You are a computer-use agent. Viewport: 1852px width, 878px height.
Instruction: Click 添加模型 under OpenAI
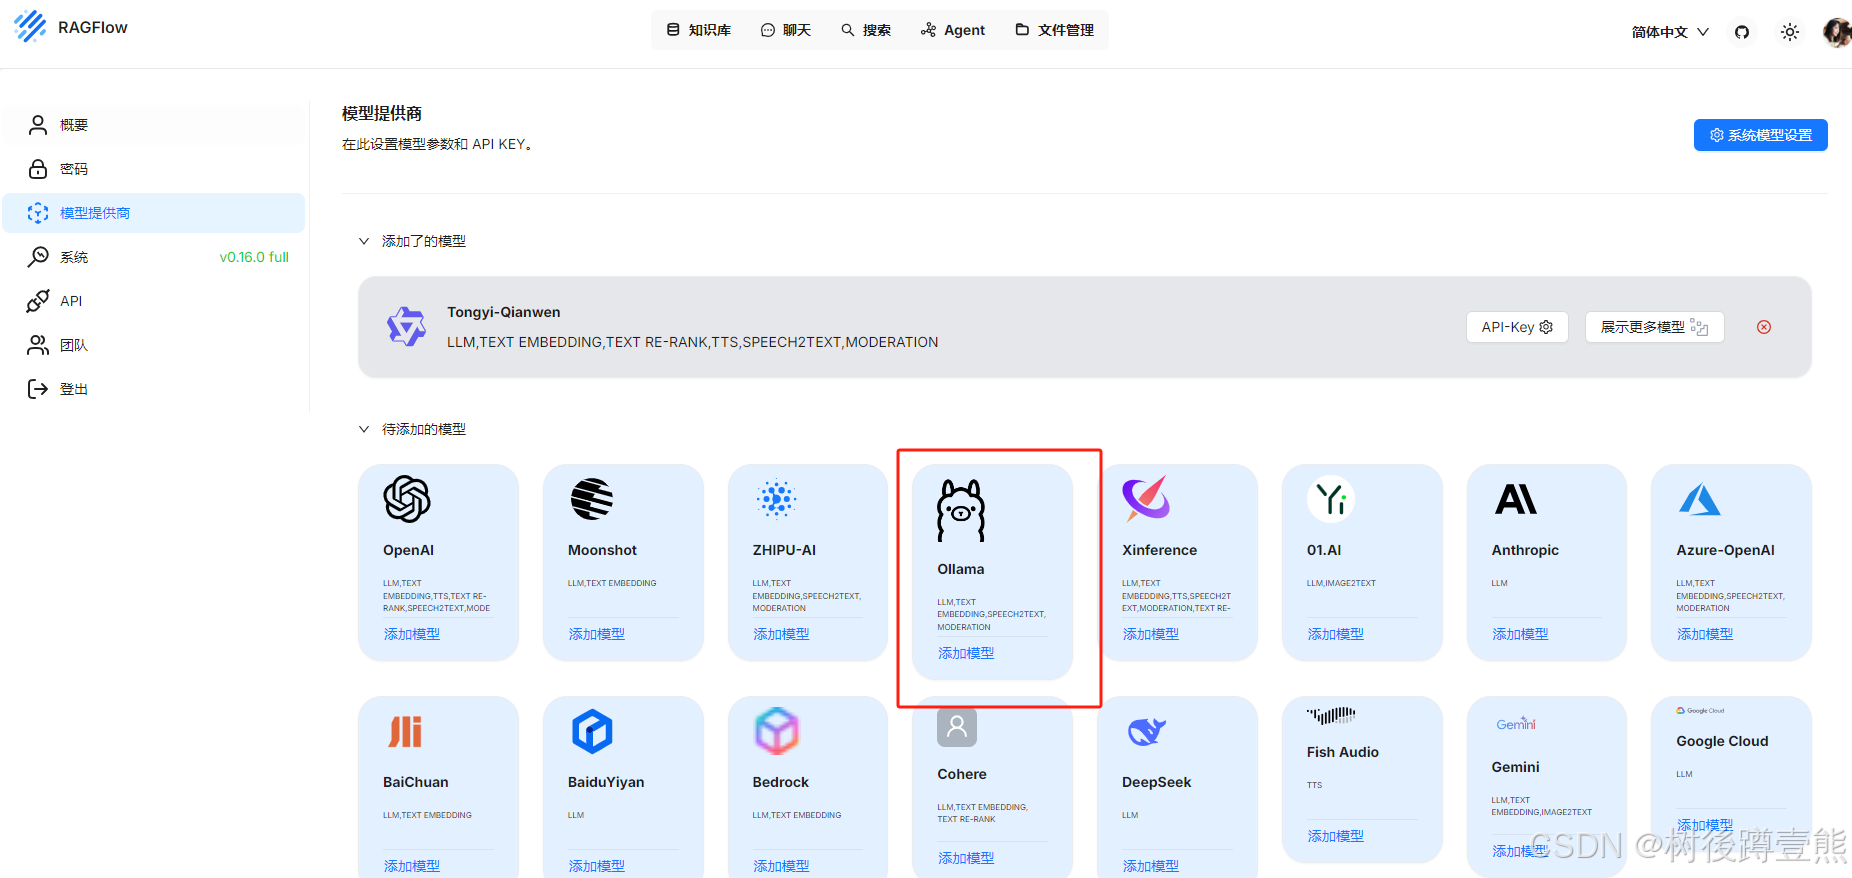pyautogui.click(x=412, y=634)
